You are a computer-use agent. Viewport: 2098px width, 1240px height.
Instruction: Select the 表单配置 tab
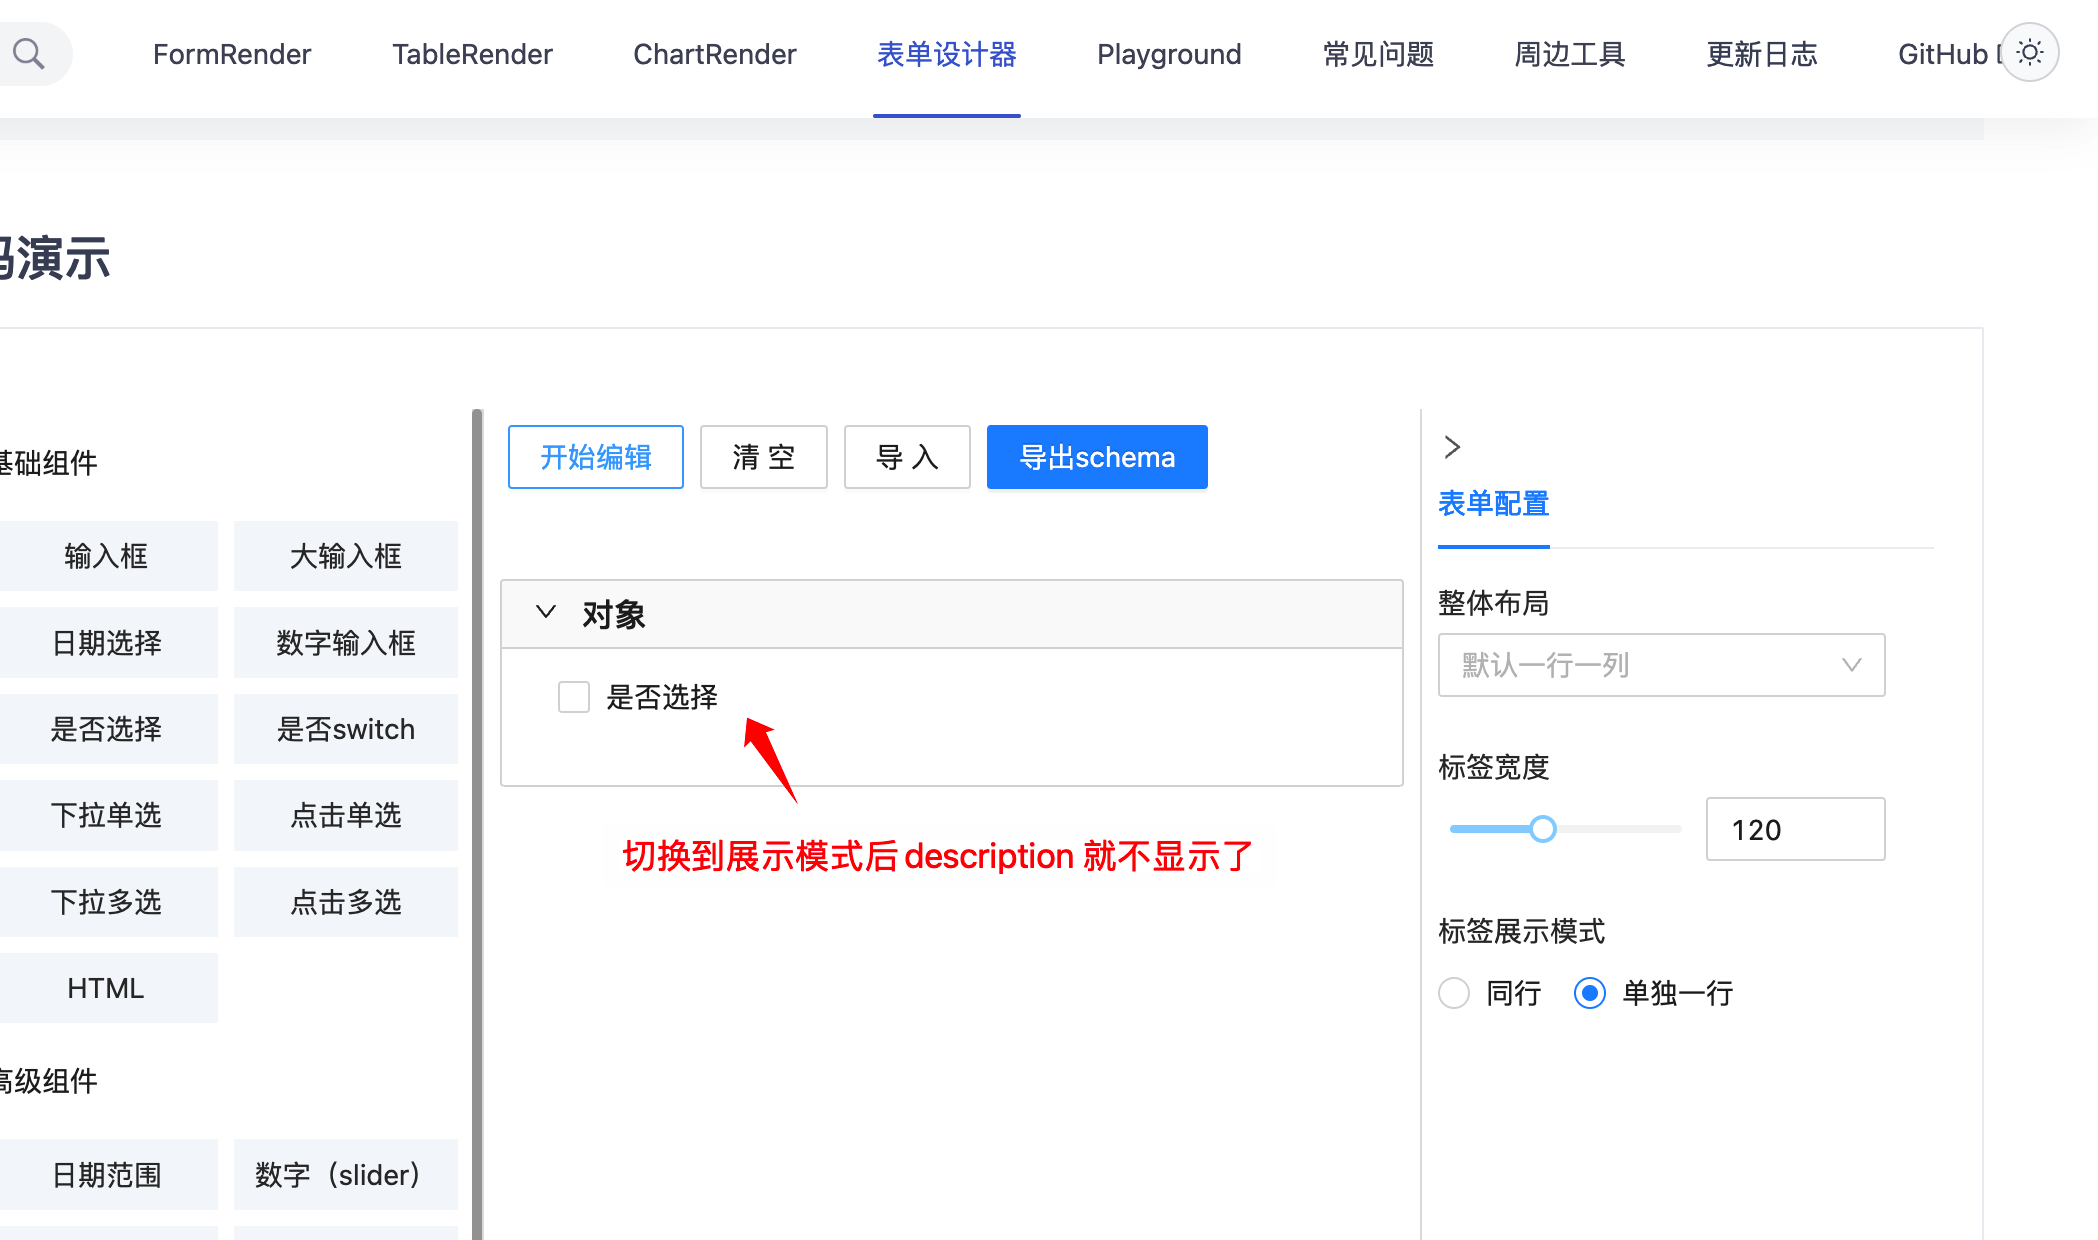tap(1494, 503)
